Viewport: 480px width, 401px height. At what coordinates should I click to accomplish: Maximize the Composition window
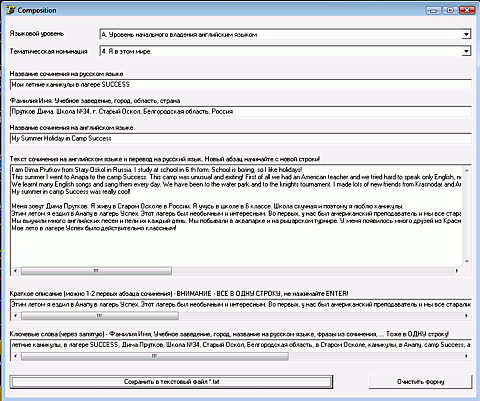pyautogui.click(x=450, y=10)
